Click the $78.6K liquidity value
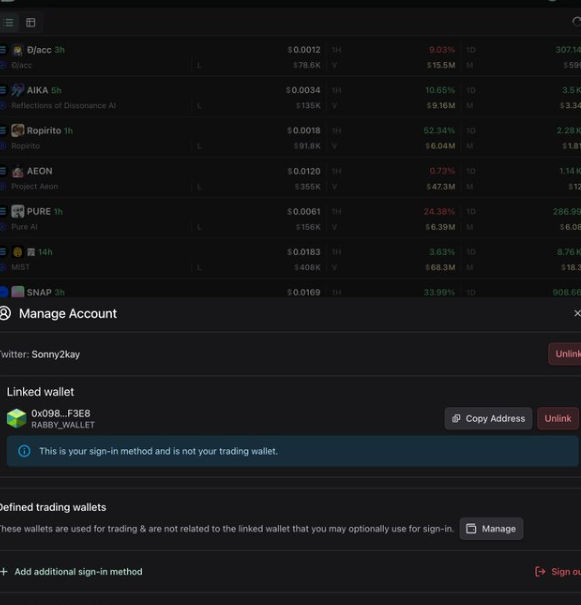The width and height of the screenshot is (581, 605). click(x=307, y=66)
